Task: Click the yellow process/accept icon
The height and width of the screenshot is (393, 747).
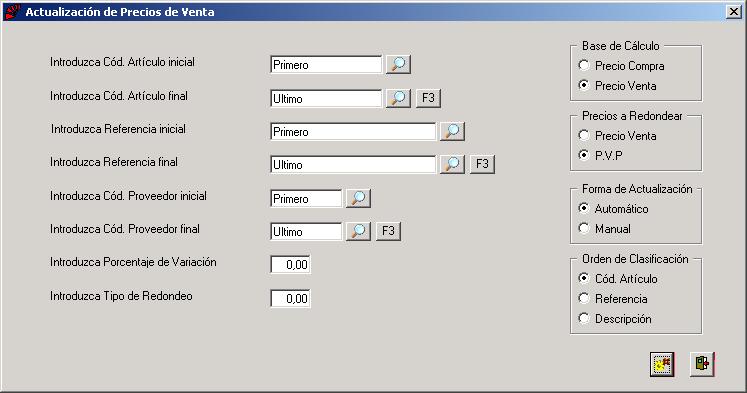Action: (x=662, y=364)
